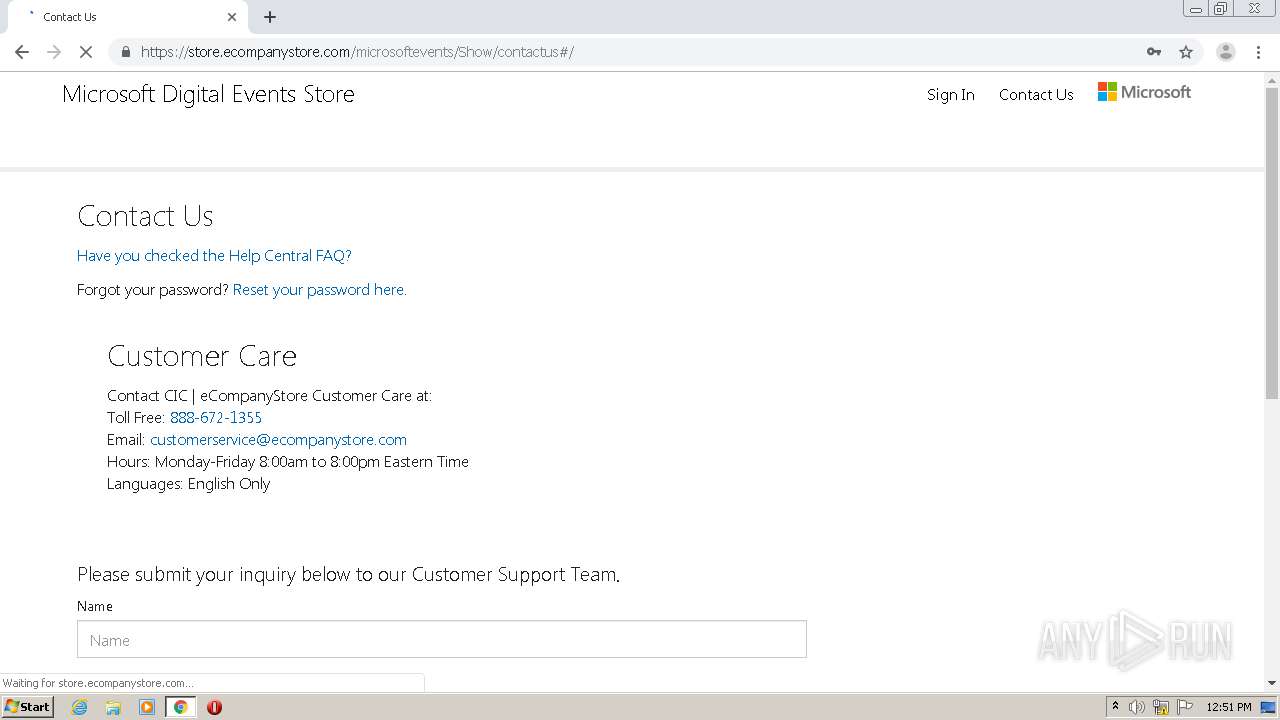The width and height of the screenshot is (1280, 720).
Task: Open the Windows Start menu
Action: tap(28, 706)
